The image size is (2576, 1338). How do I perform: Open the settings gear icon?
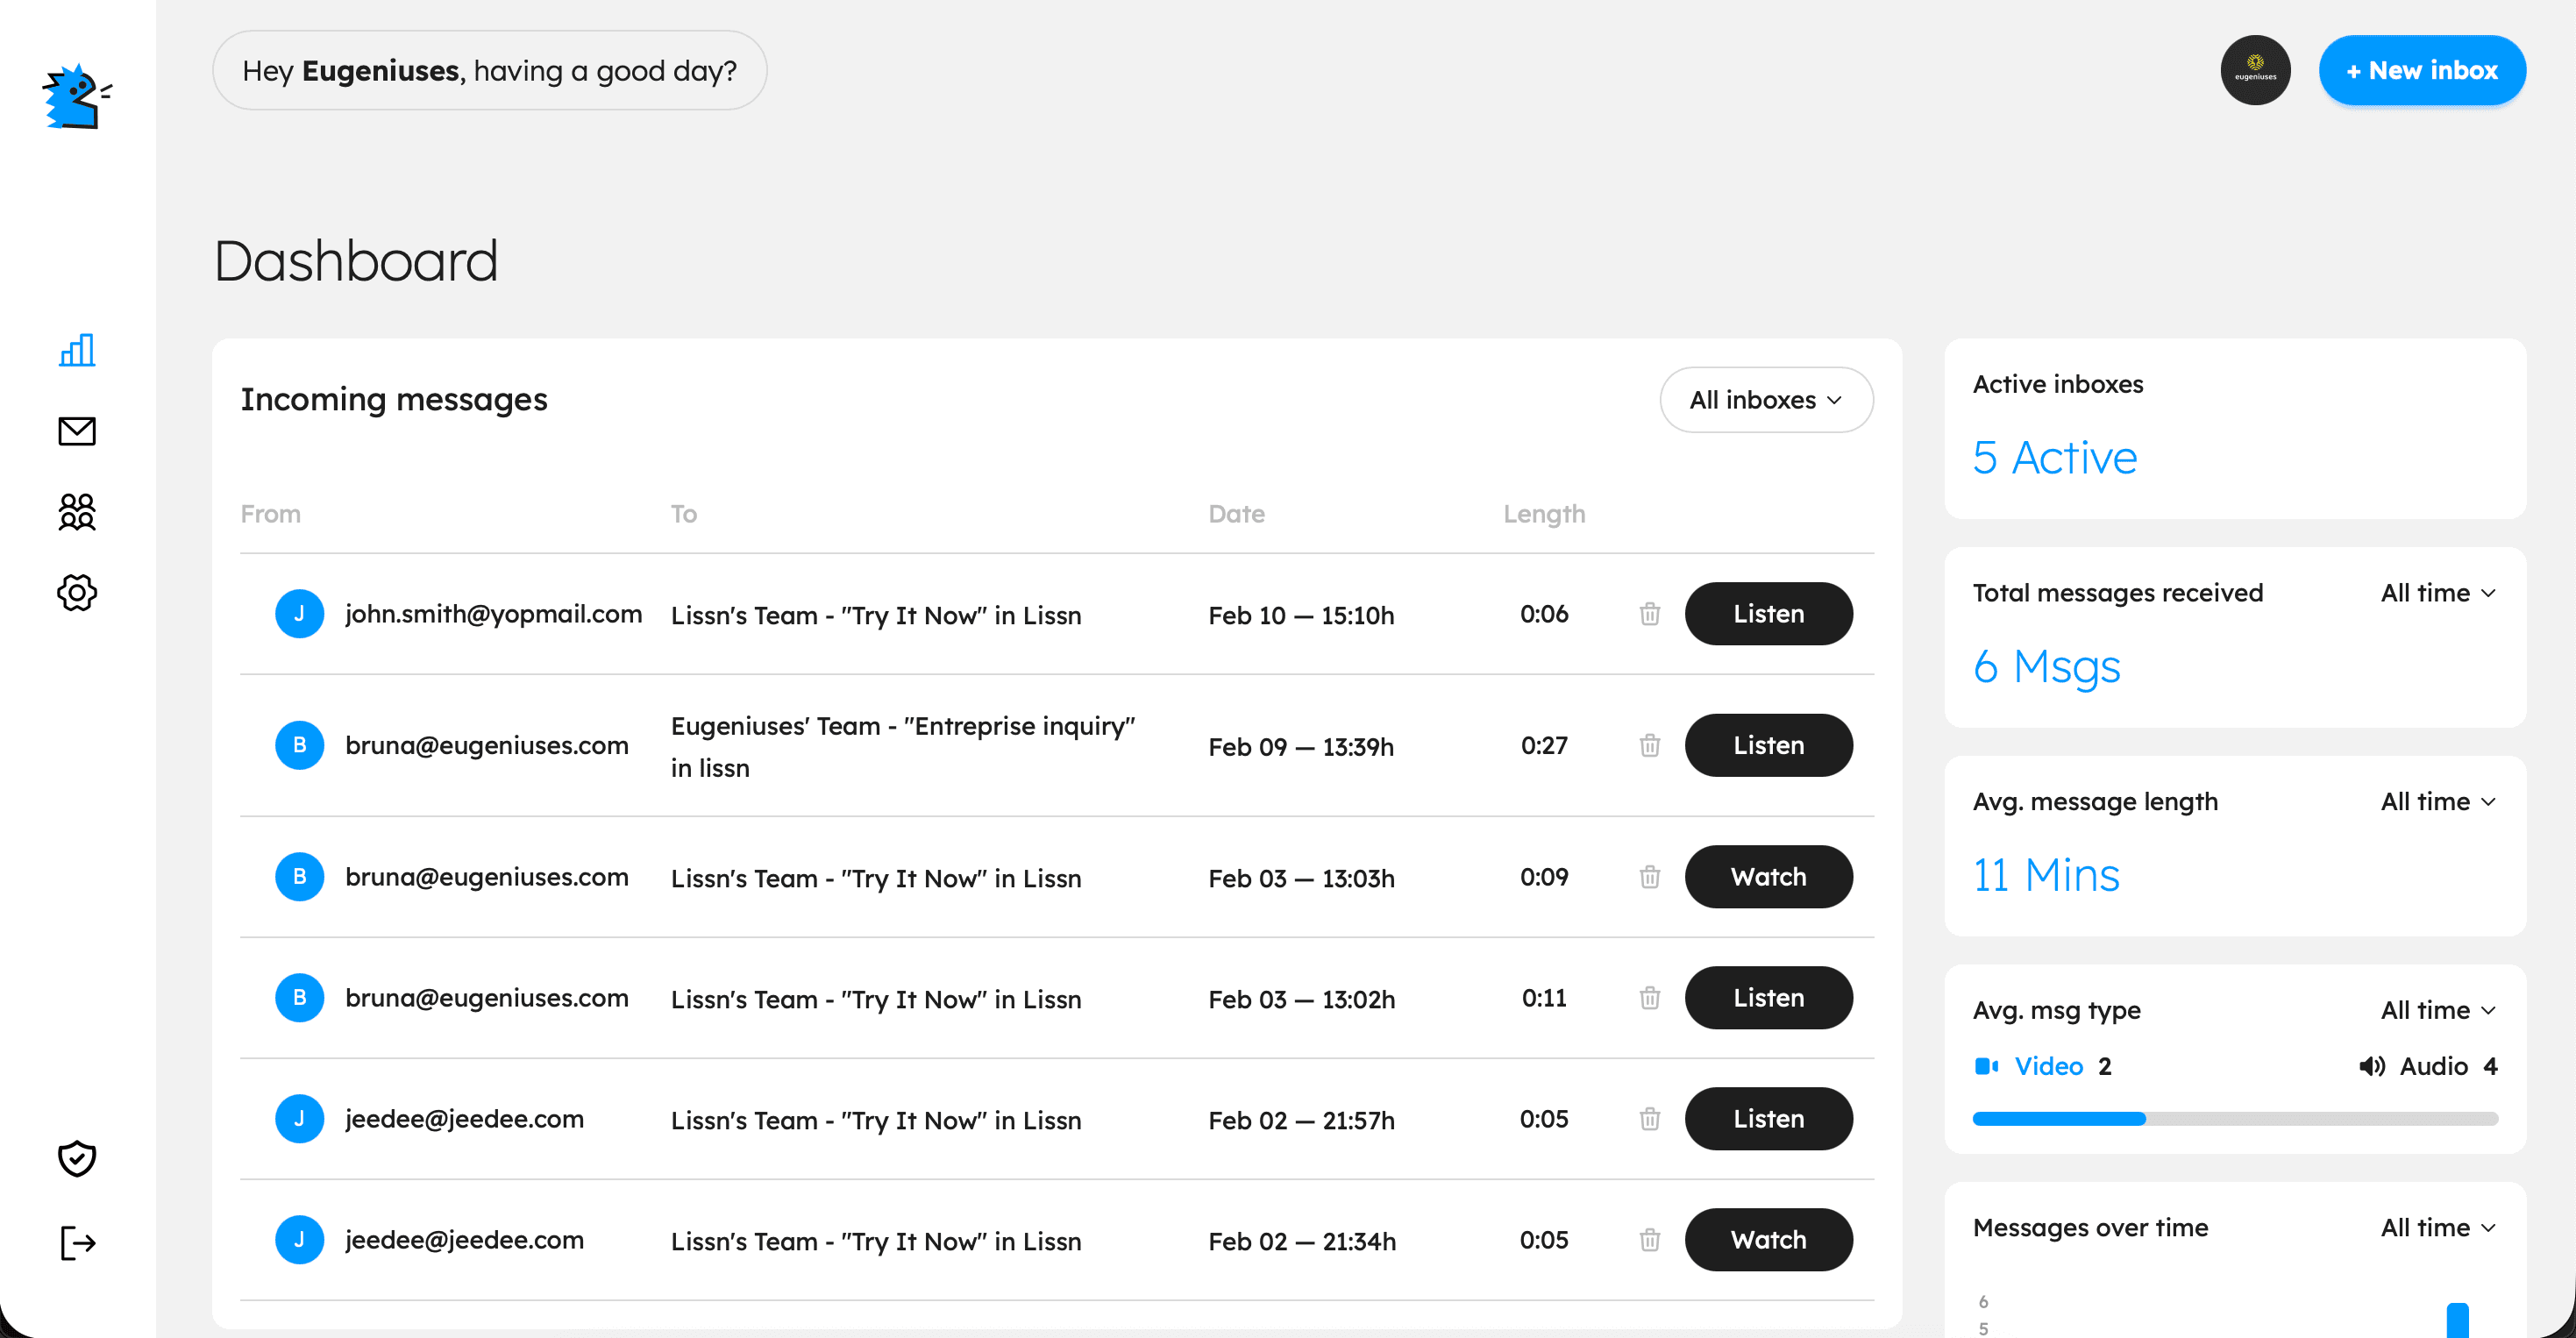click(x=77, y=593)
